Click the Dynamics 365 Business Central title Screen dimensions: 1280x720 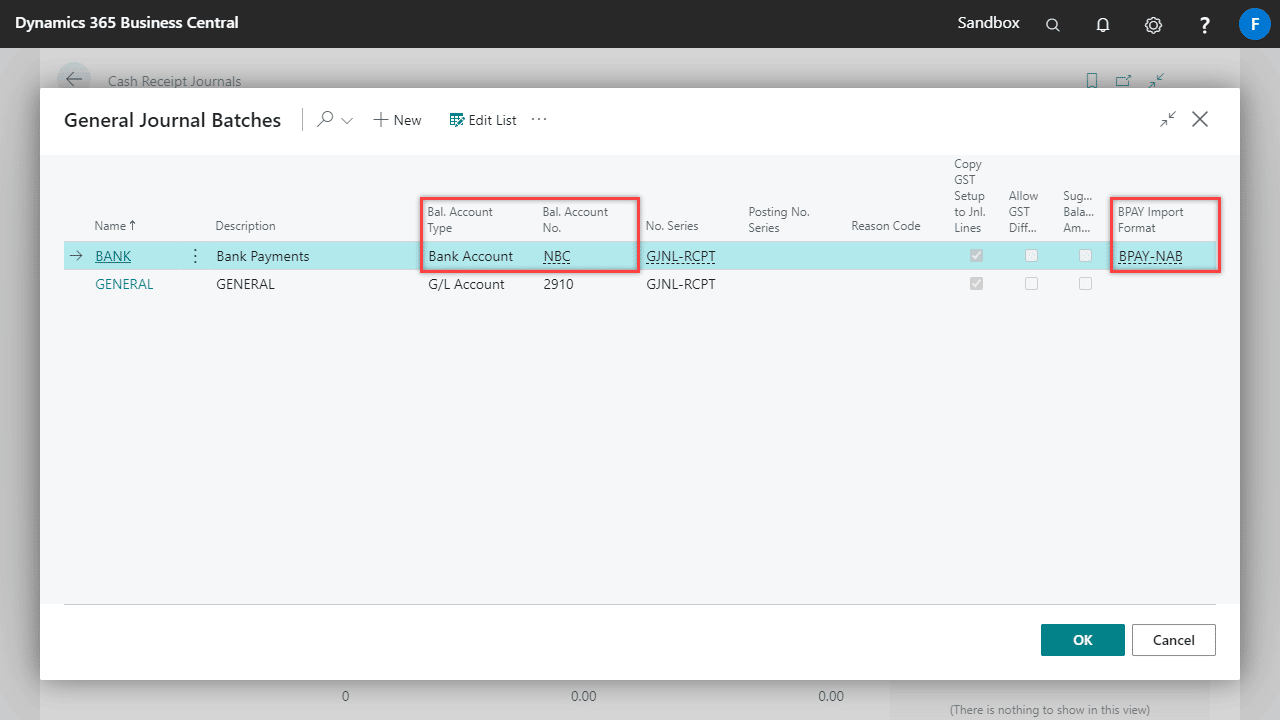coord(127,22)
